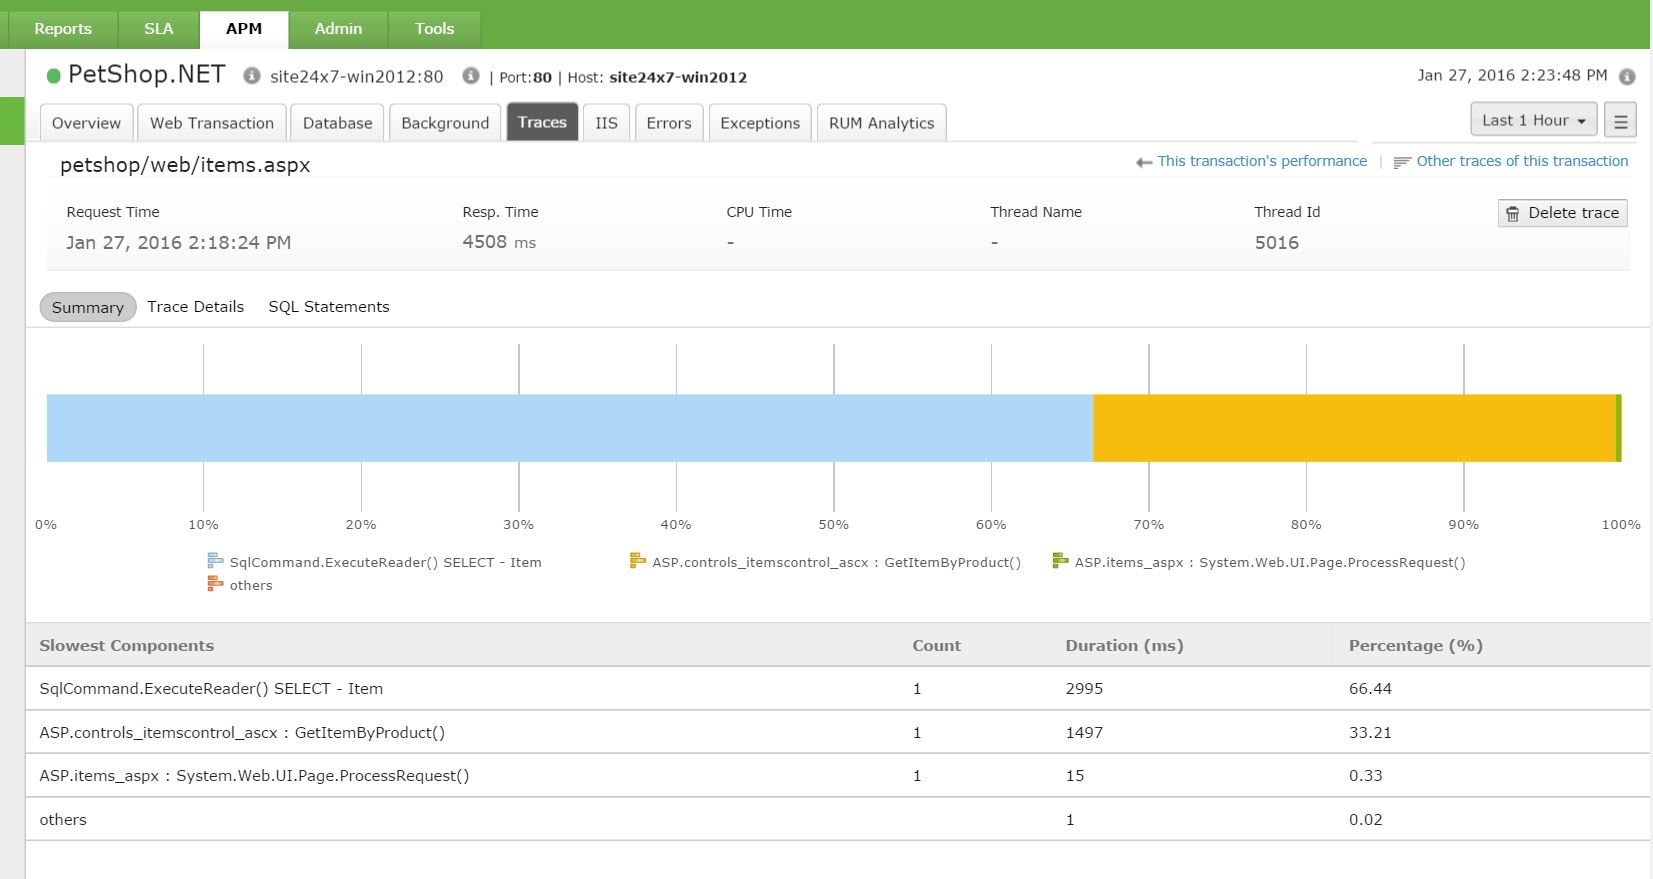The image size is (1653, 879).
Task: Select others table row name
Action: click(x=63, y=820)
